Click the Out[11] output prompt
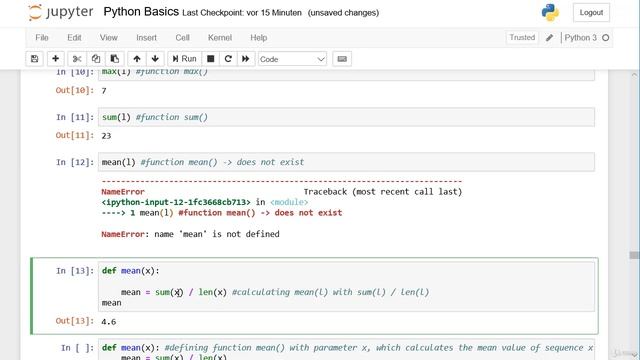640x360 pixels. 75,136
